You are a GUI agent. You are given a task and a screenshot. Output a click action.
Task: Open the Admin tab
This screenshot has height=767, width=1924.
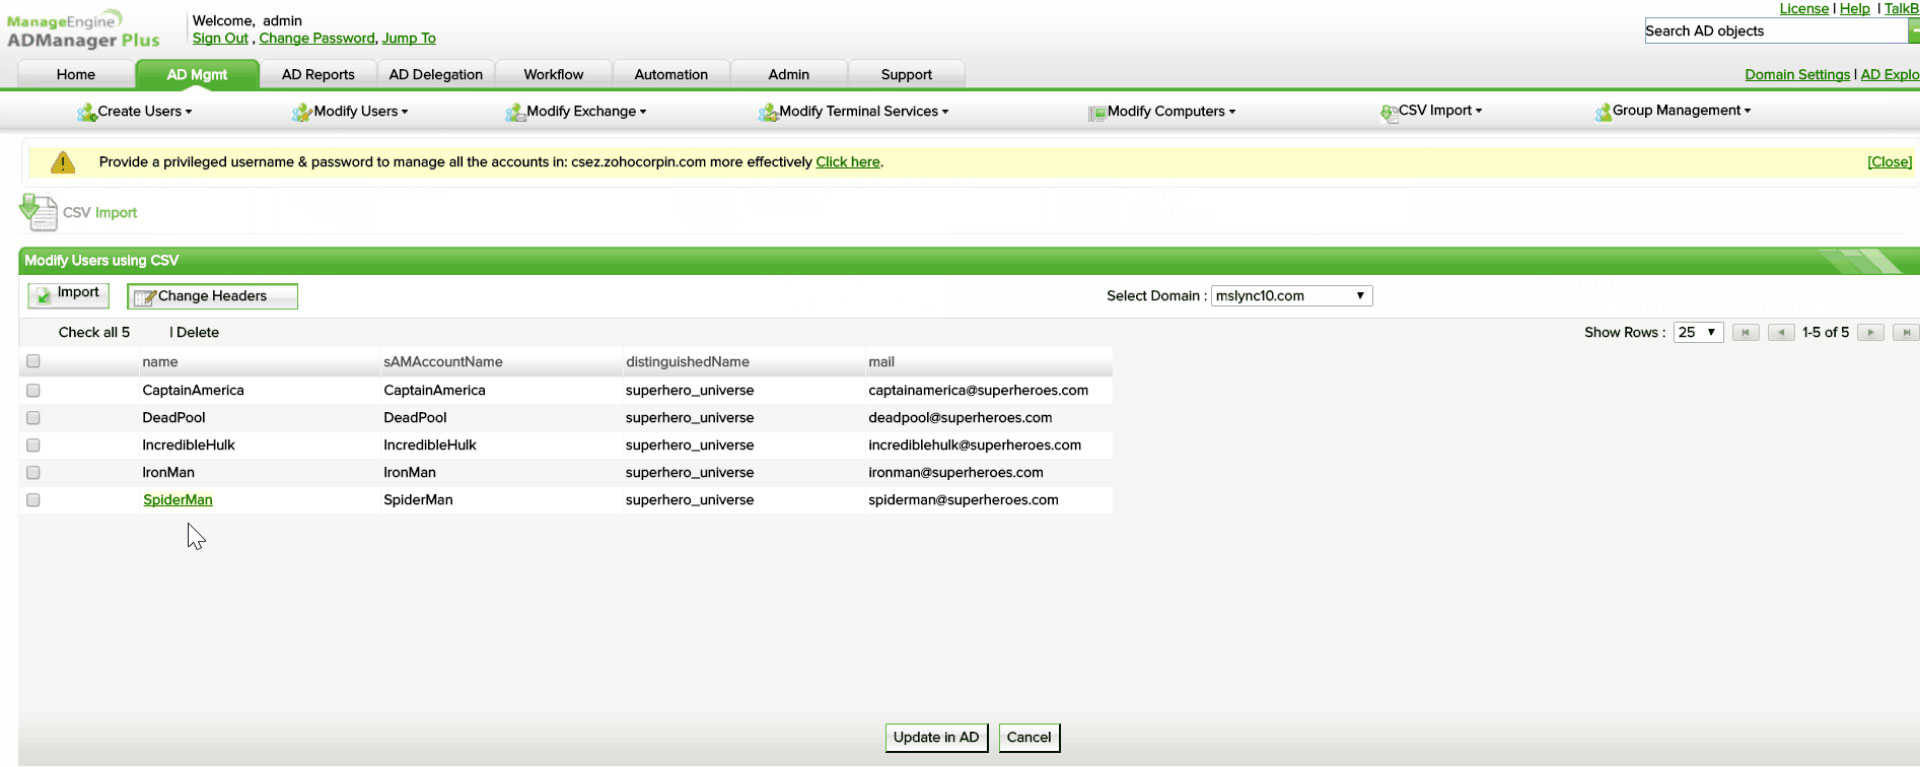point(789,75)
